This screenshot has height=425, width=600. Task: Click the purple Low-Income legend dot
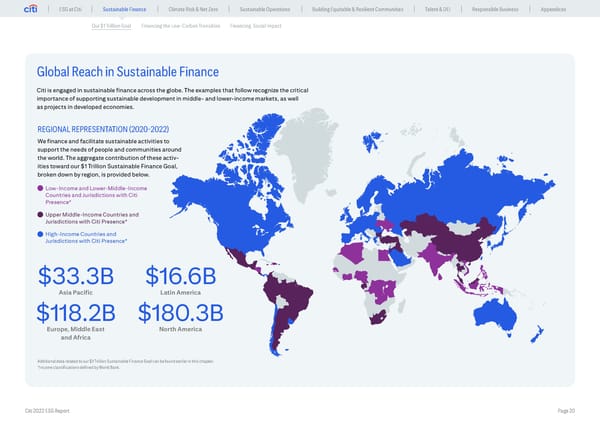pos(40,189)
